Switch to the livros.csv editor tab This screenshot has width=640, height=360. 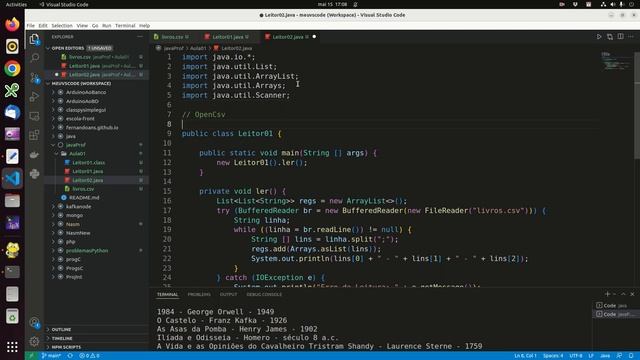pos(172,37)
